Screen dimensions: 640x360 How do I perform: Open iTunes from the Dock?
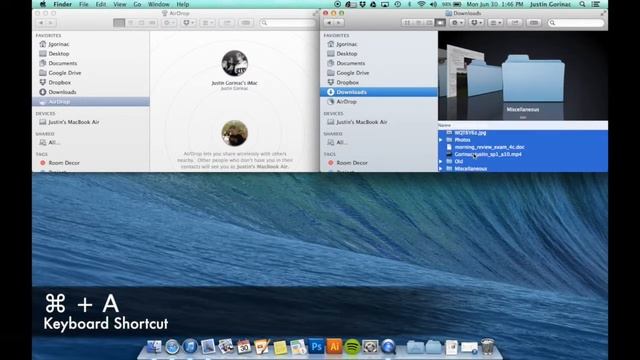190,347
